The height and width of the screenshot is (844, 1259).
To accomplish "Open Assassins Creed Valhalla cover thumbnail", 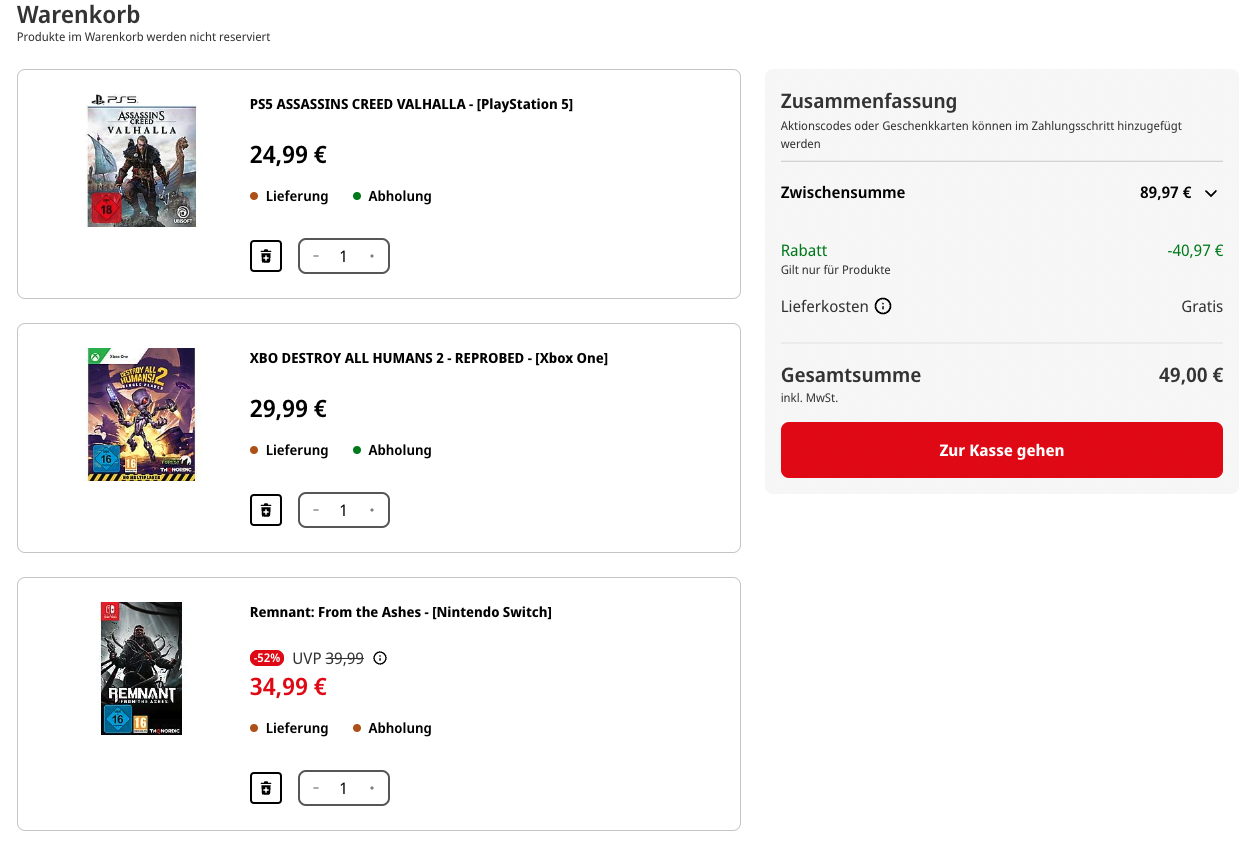I will 142,160.
